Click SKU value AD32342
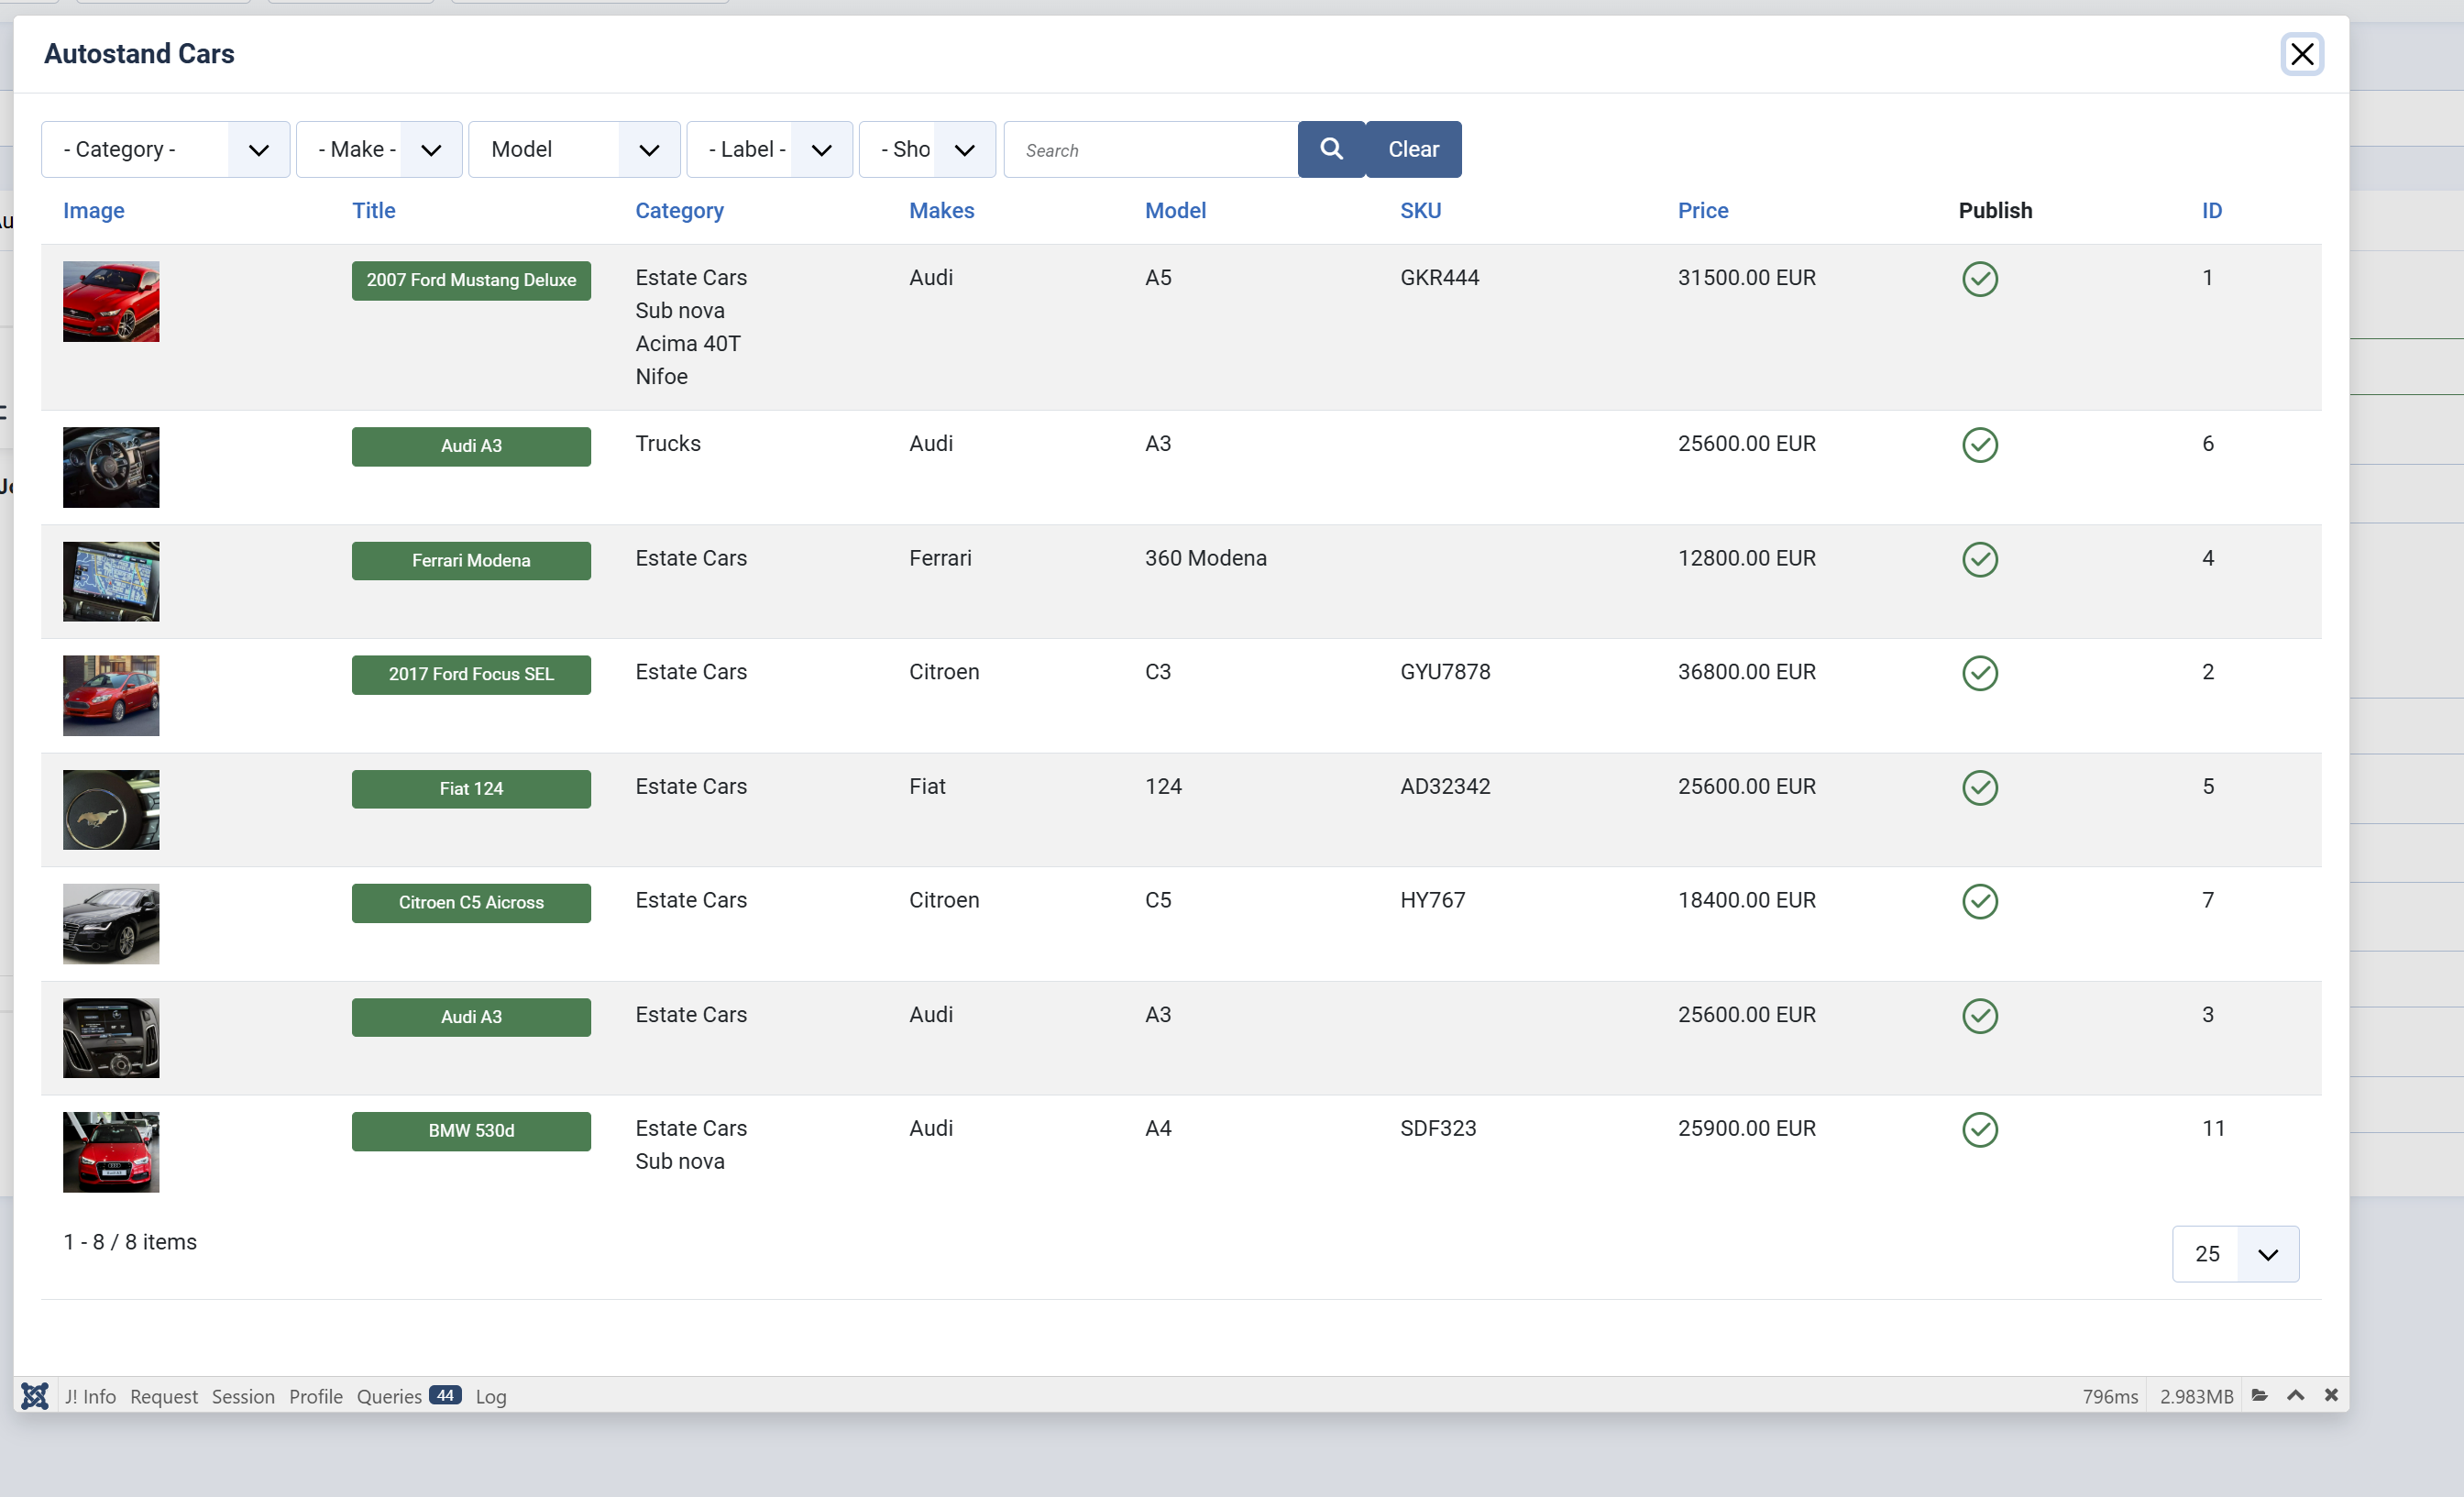Screen dimensions: 2464x1497 point(1445,786)
